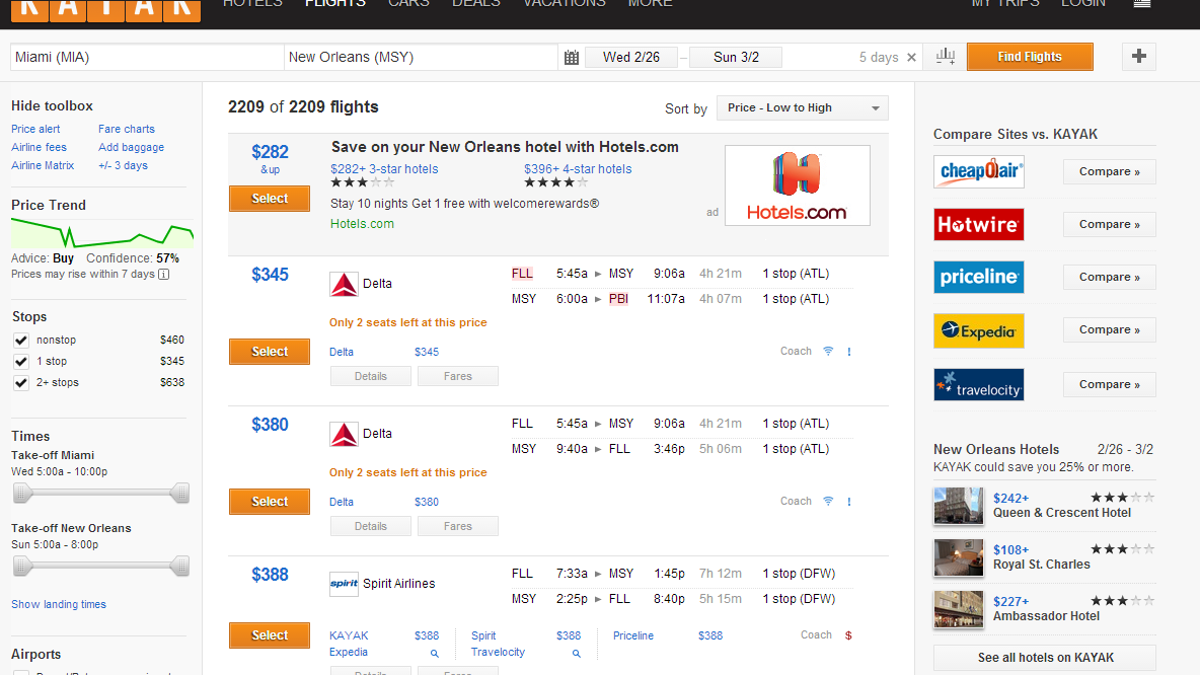Click the exclamation alert icon on $345 flight
Image resolution: width=1200 pixels, height=675 pixels.
849,351
